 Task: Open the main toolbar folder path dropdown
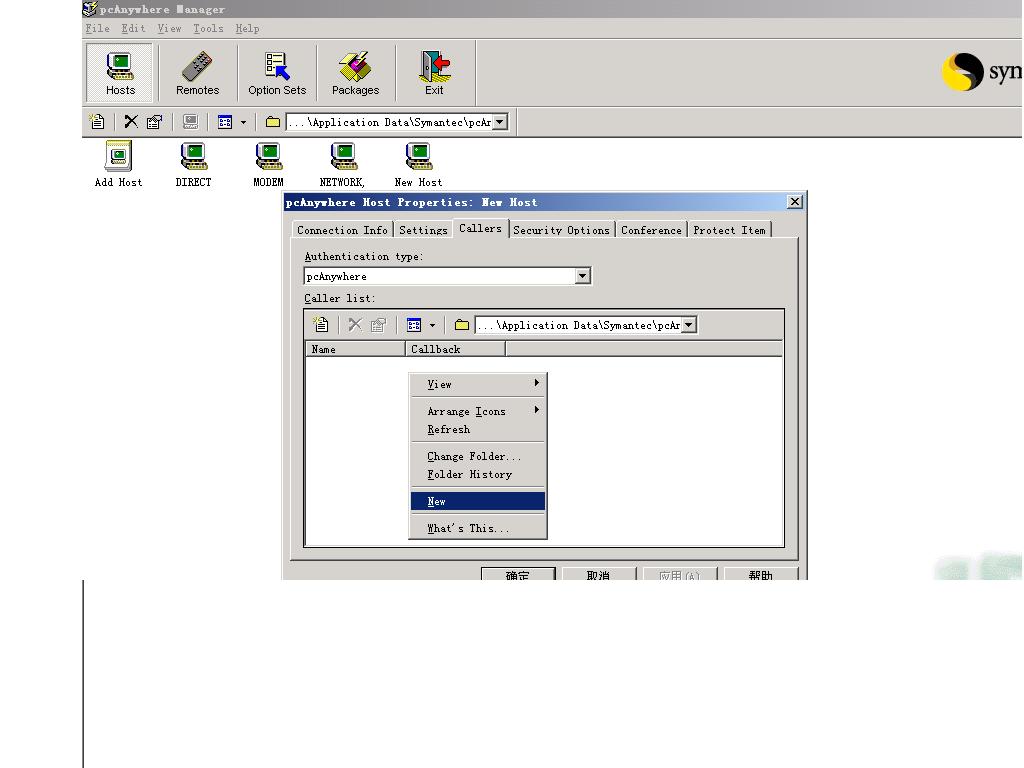[500, 122]
